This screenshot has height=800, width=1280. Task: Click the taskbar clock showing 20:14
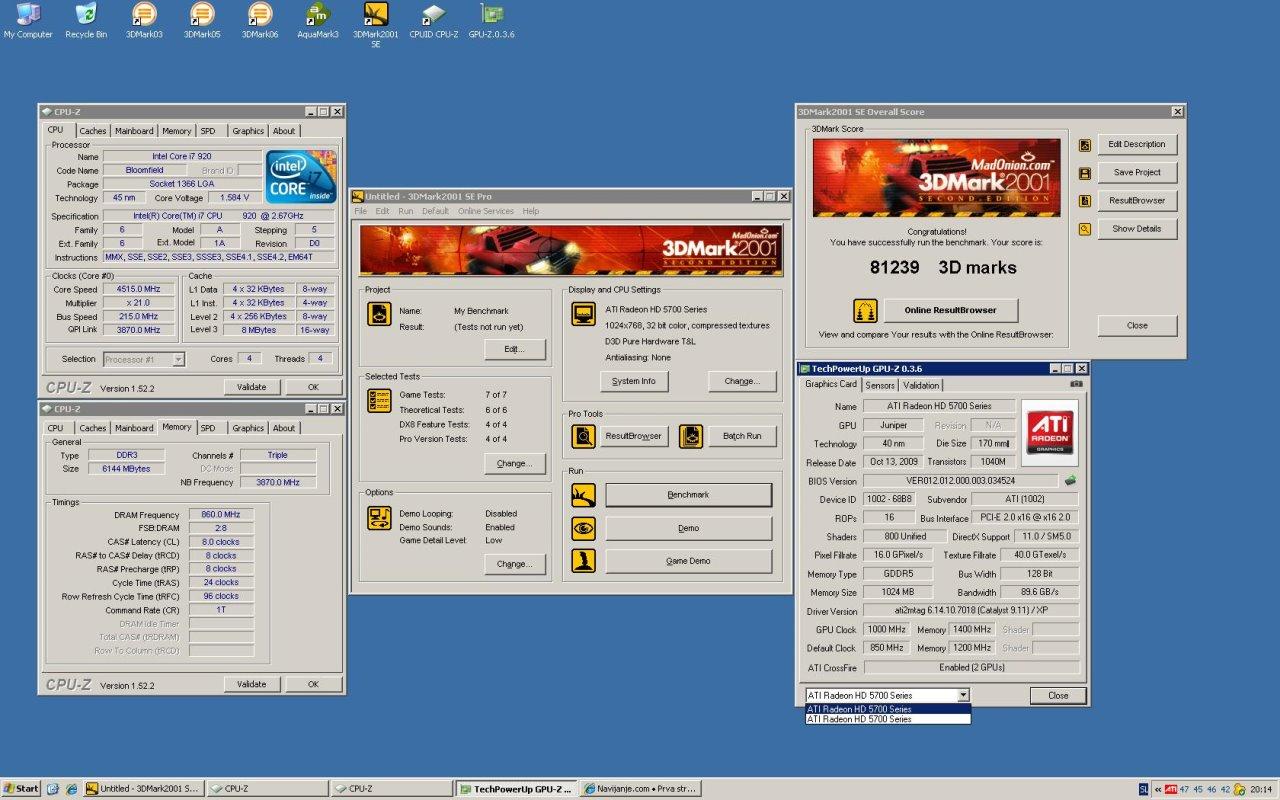click(1262, 789)
